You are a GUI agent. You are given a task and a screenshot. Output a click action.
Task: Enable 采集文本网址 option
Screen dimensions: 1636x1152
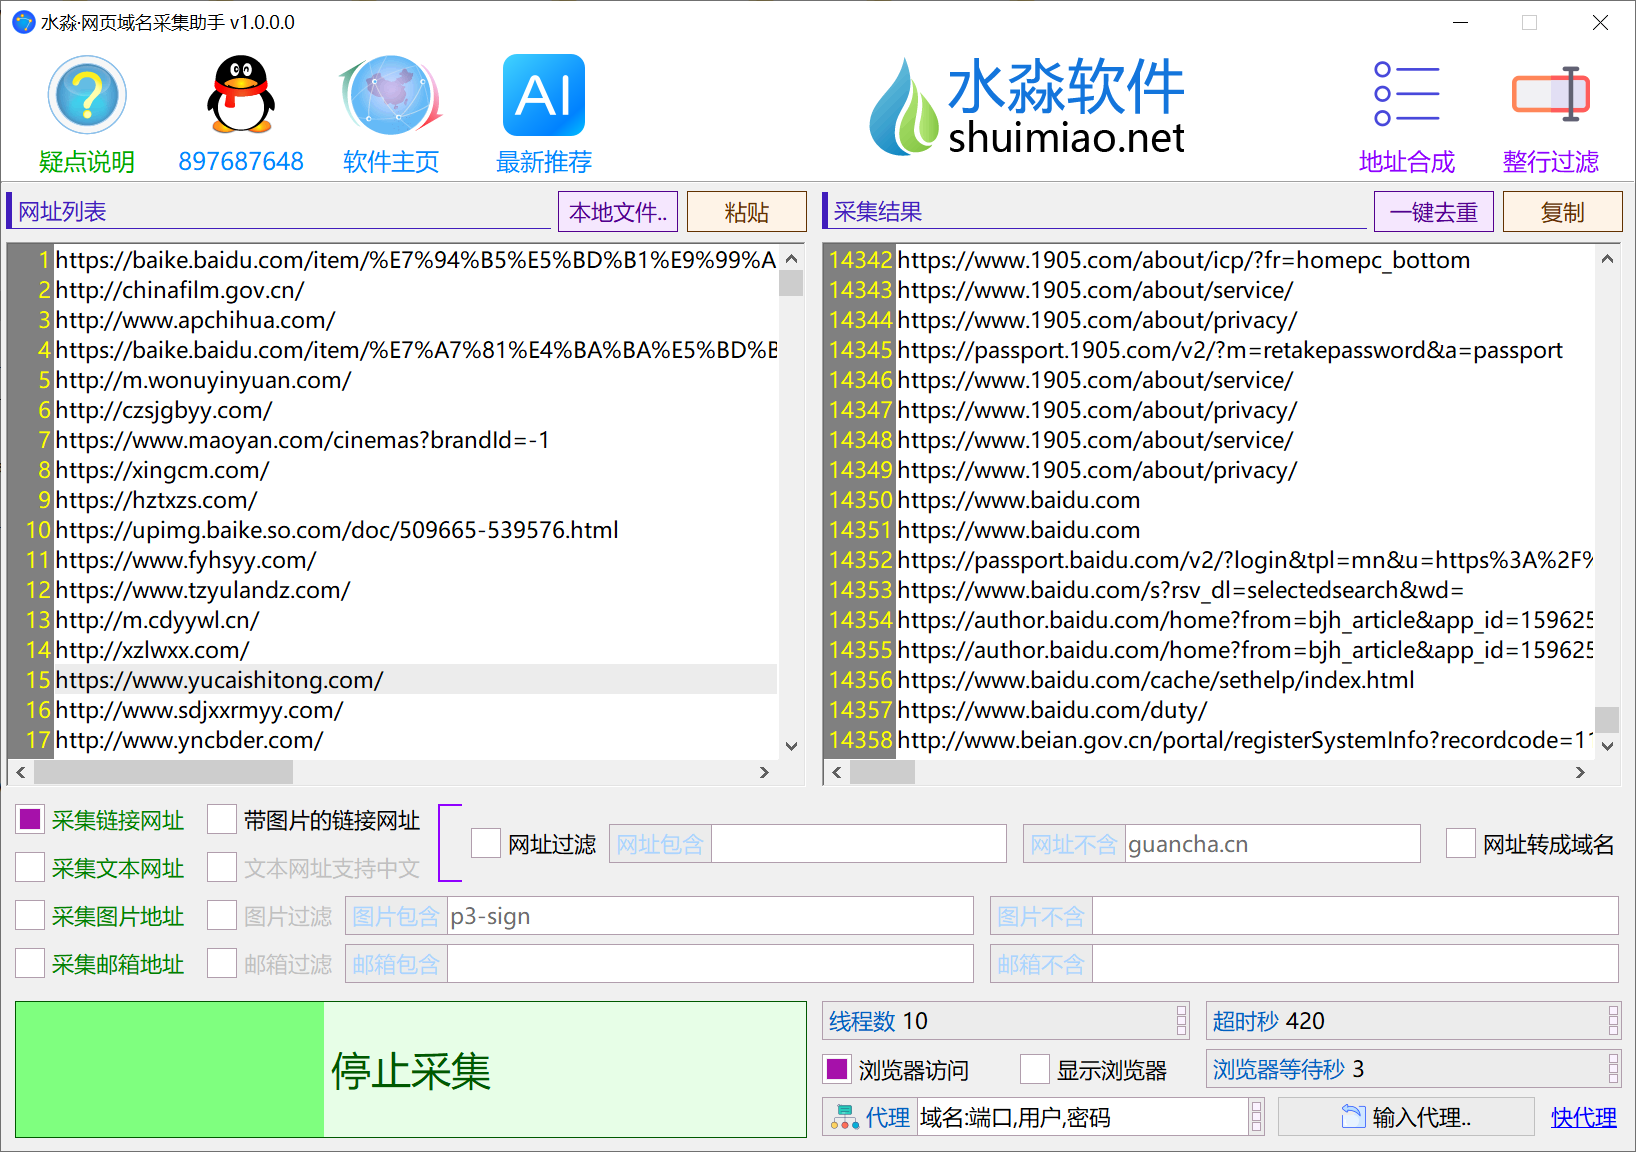(29, 867)
